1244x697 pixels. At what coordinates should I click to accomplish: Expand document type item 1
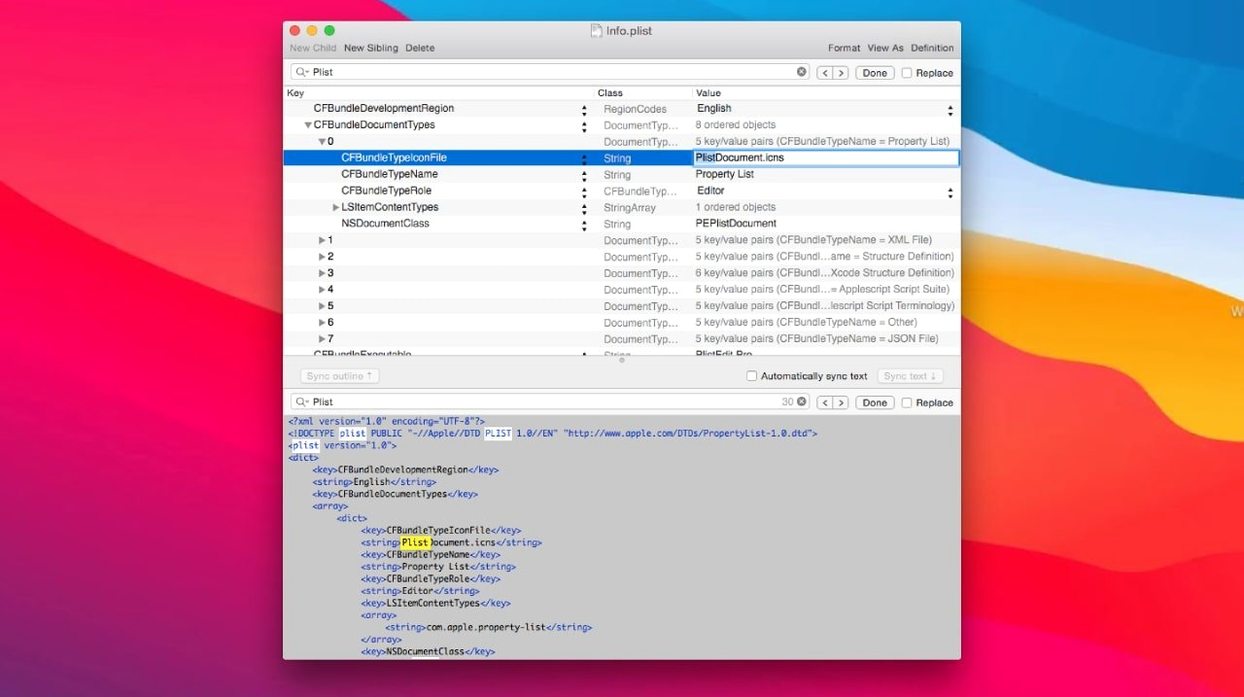(x=322, y=240)
